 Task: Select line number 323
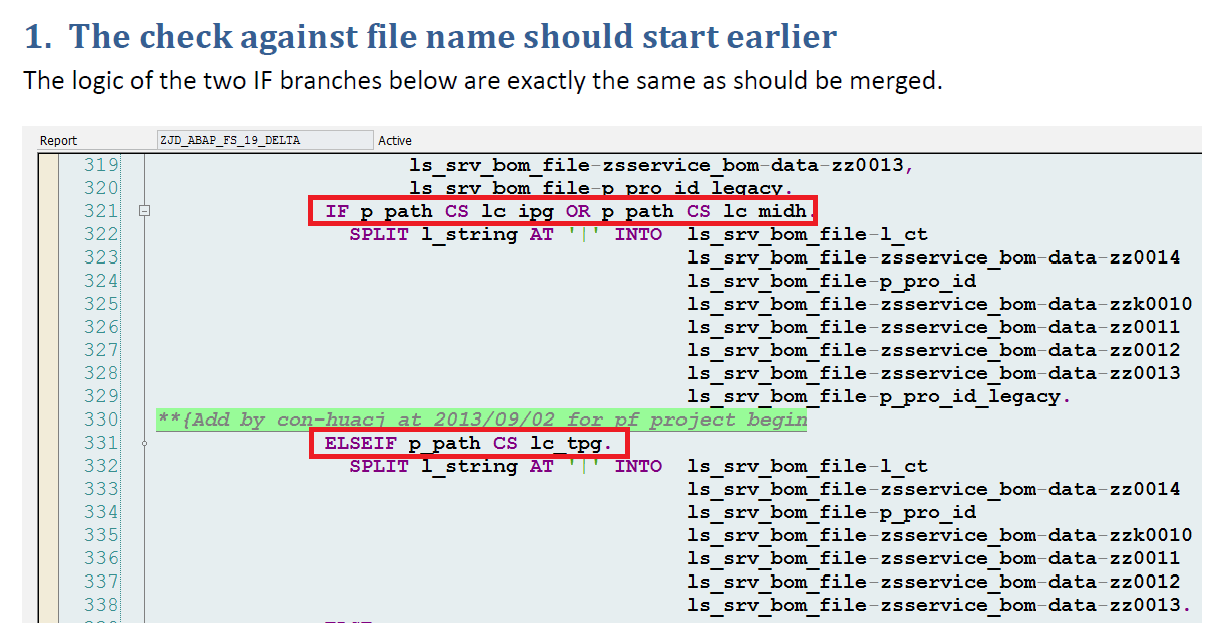click(x=101, y=258)
